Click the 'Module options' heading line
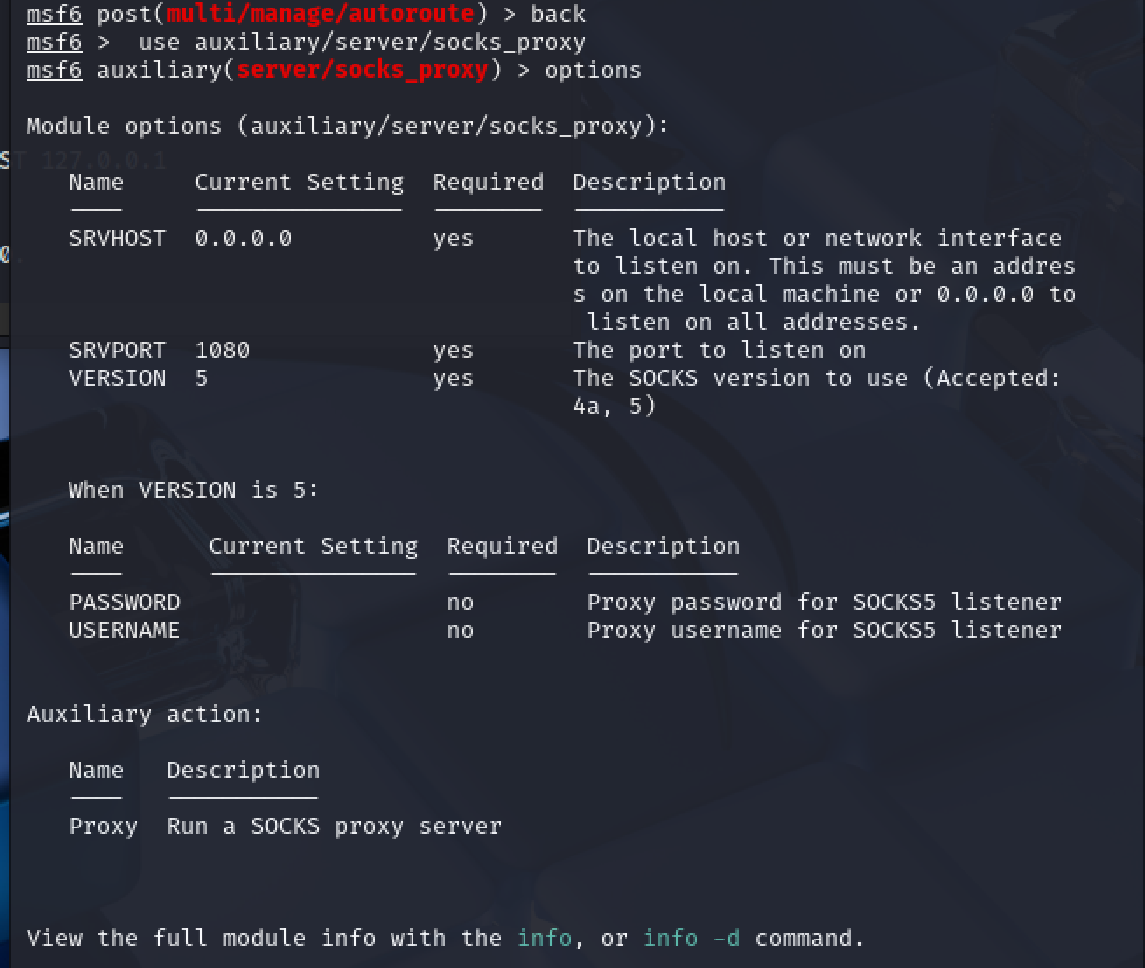1145x968 pixels. [347, 126]
